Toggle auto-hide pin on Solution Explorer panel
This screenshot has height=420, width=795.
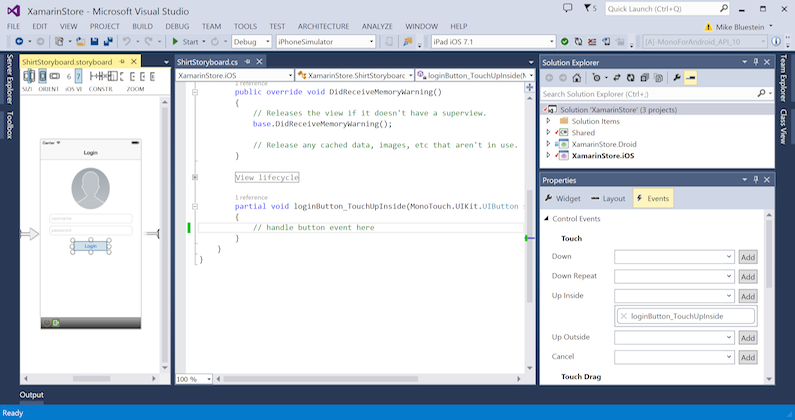755,62
